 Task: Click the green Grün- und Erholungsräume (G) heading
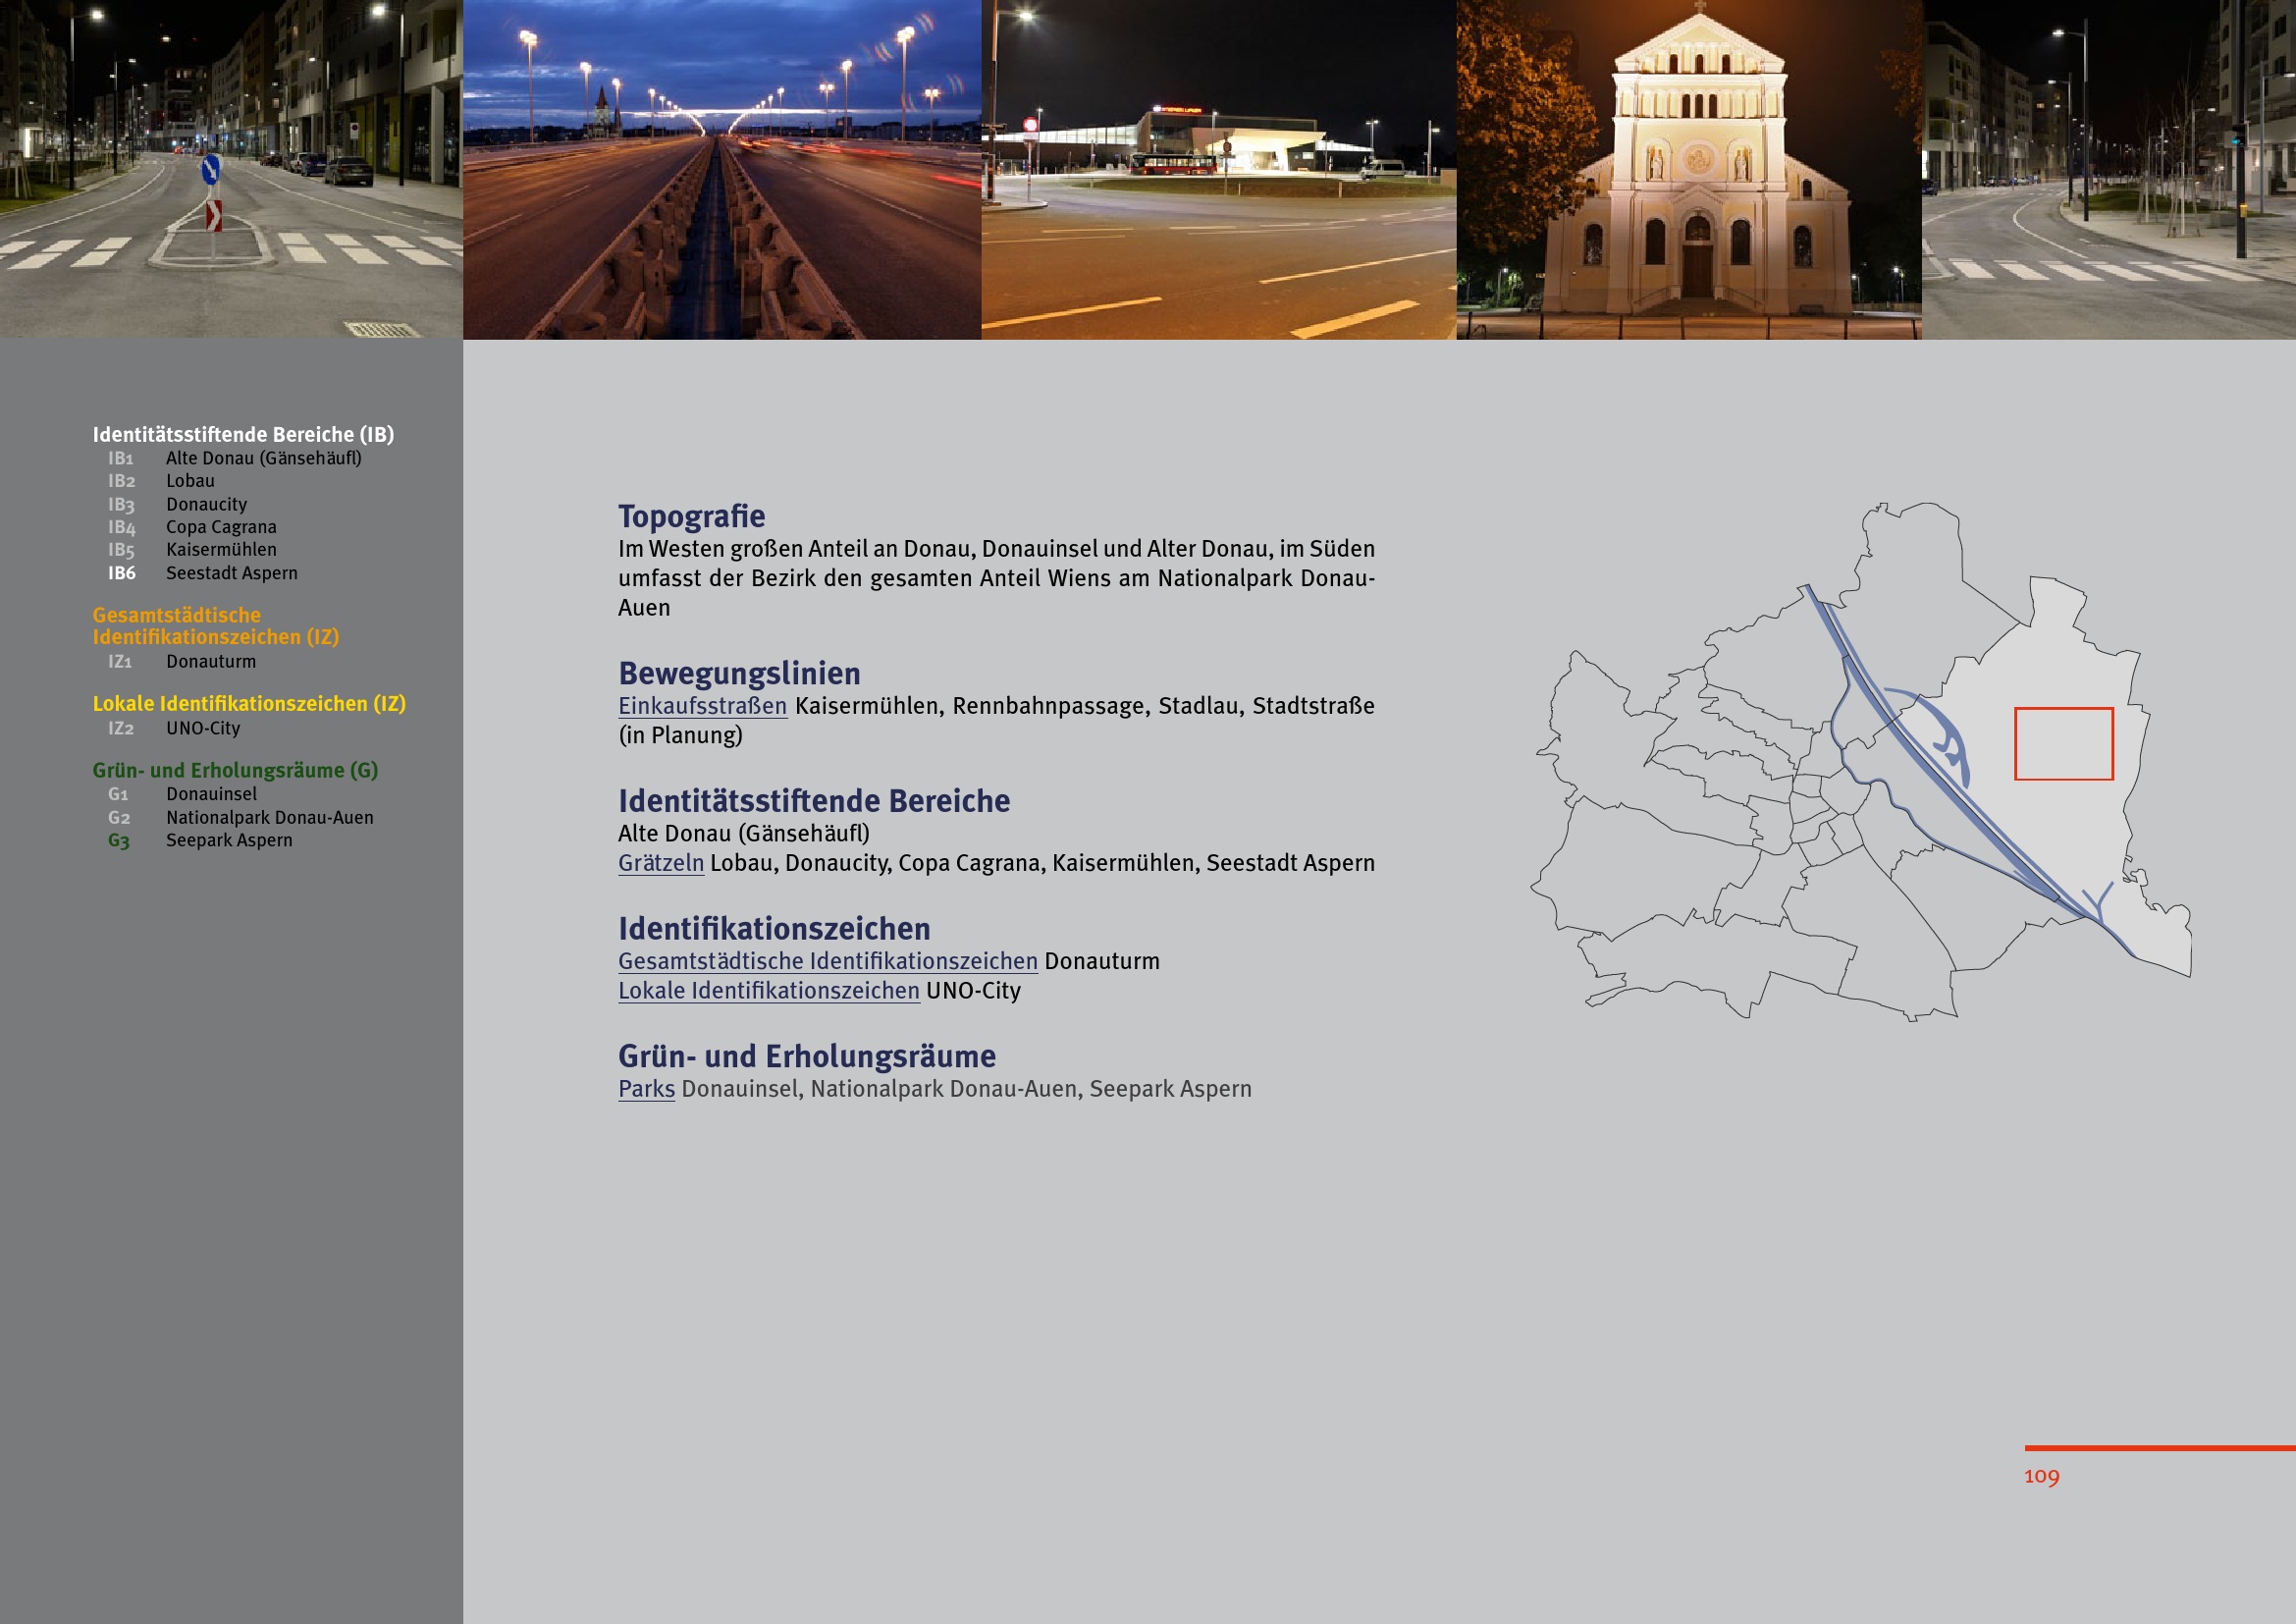point(235,770)
